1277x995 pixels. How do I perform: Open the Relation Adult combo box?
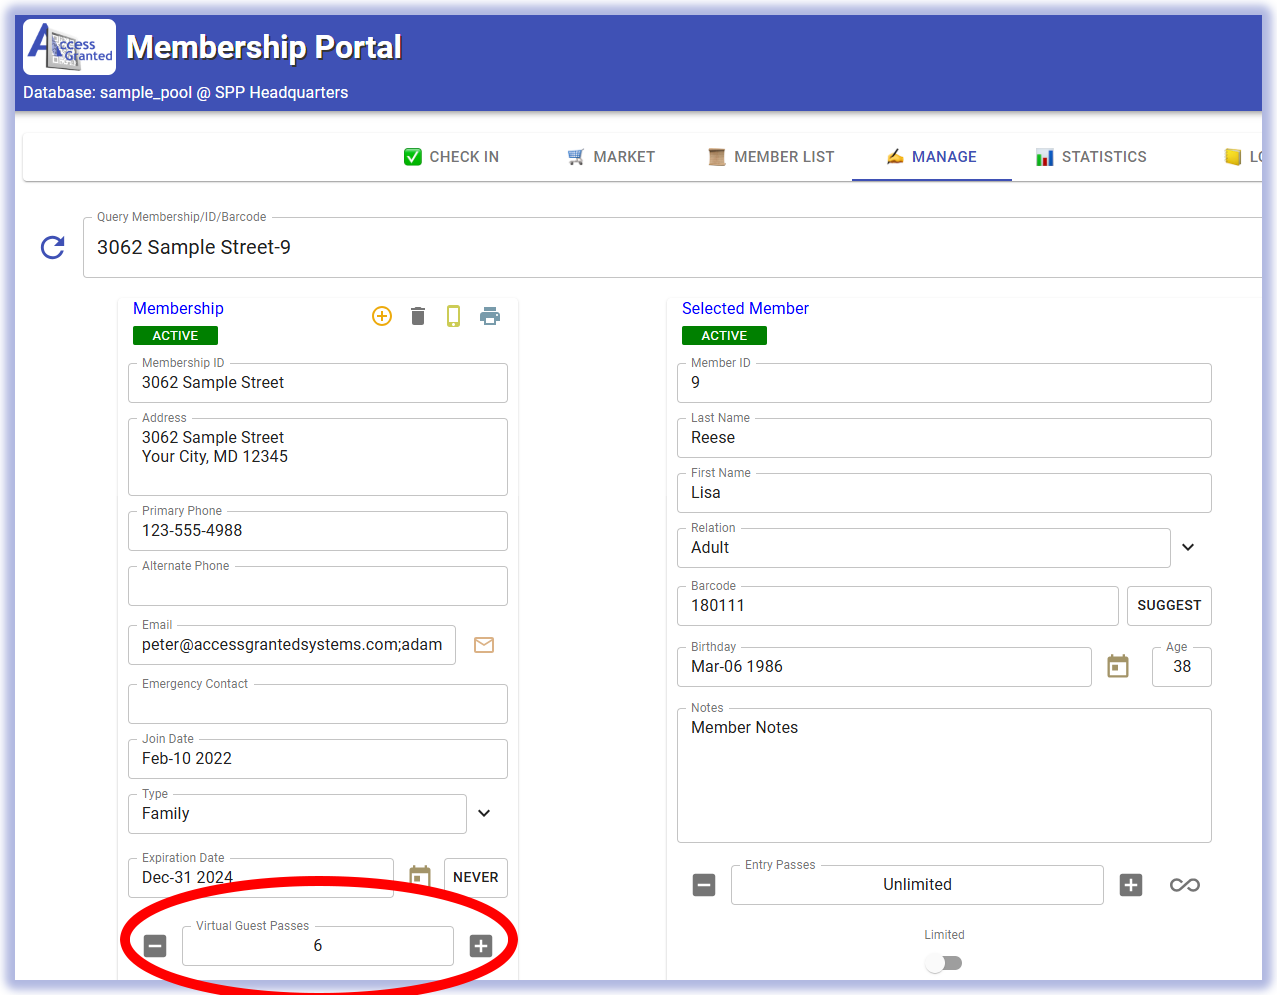pyautogui.click(x=924, y=548)
